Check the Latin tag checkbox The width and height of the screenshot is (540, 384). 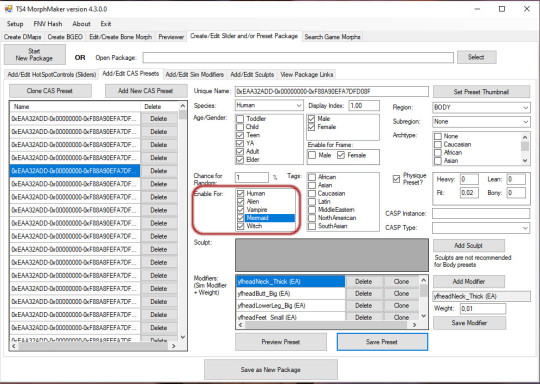[x=312, y=202]
